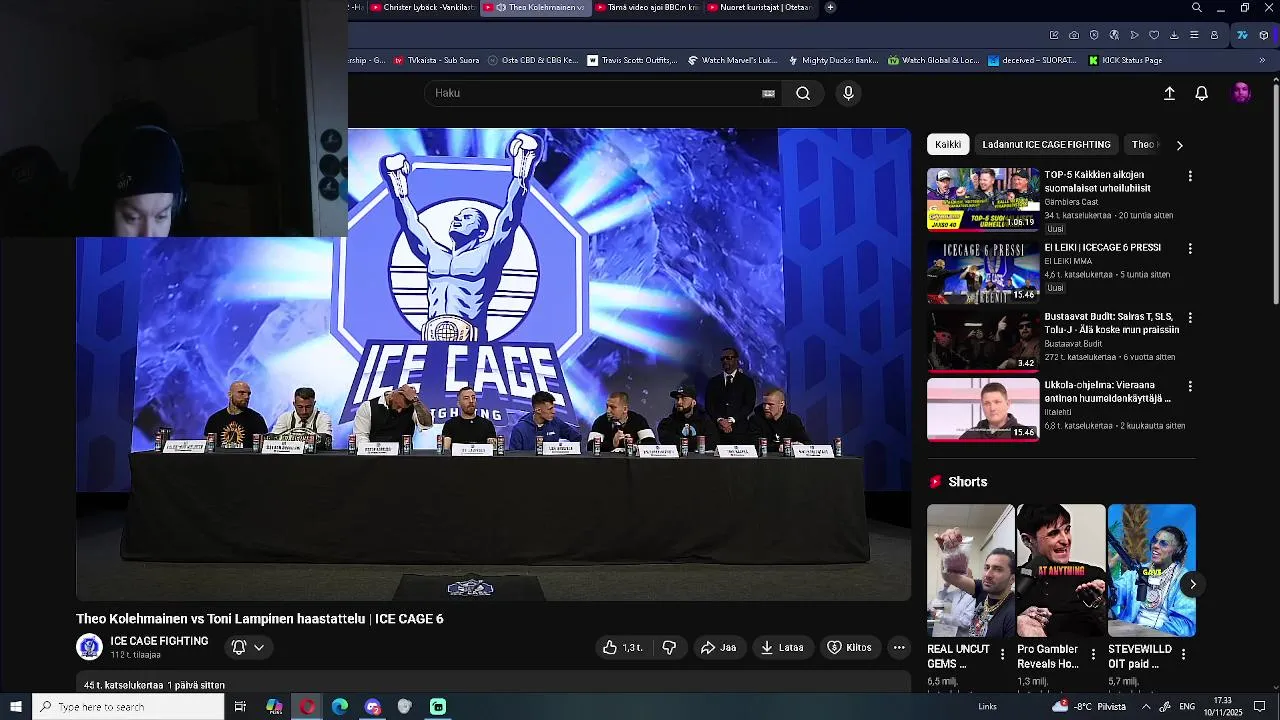Viewport: 1280px width, 720px height.
Task: Open Opera GX browser from taskbar
Action: click(307, 707)
